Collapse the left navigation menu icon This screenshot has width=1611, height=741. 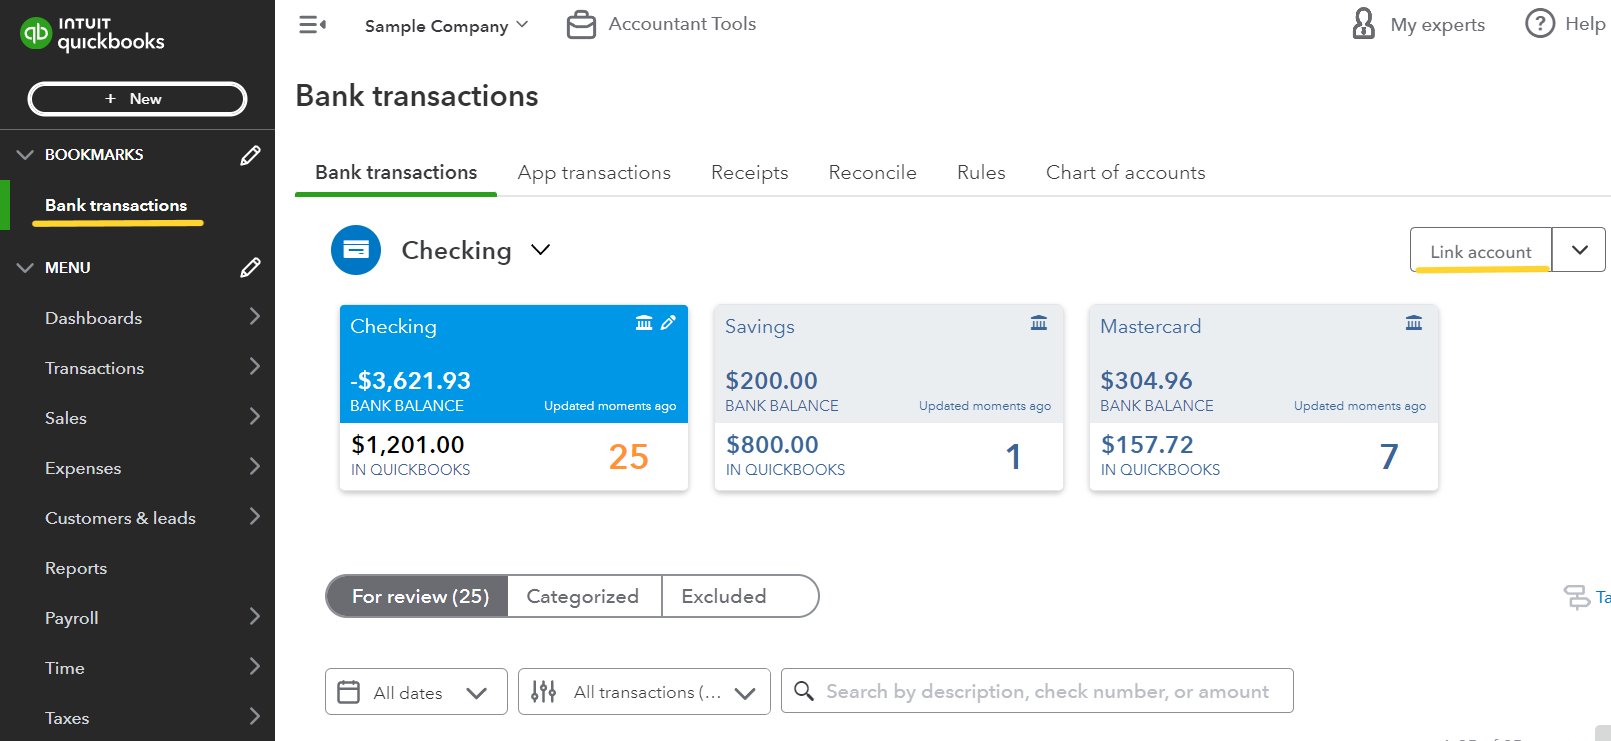pos(312,25)
